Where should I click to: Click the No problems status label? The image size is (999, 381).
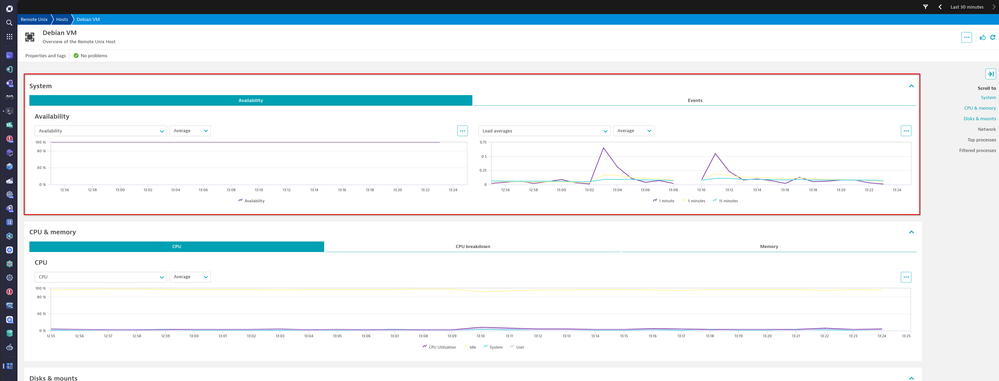(94, 56)
